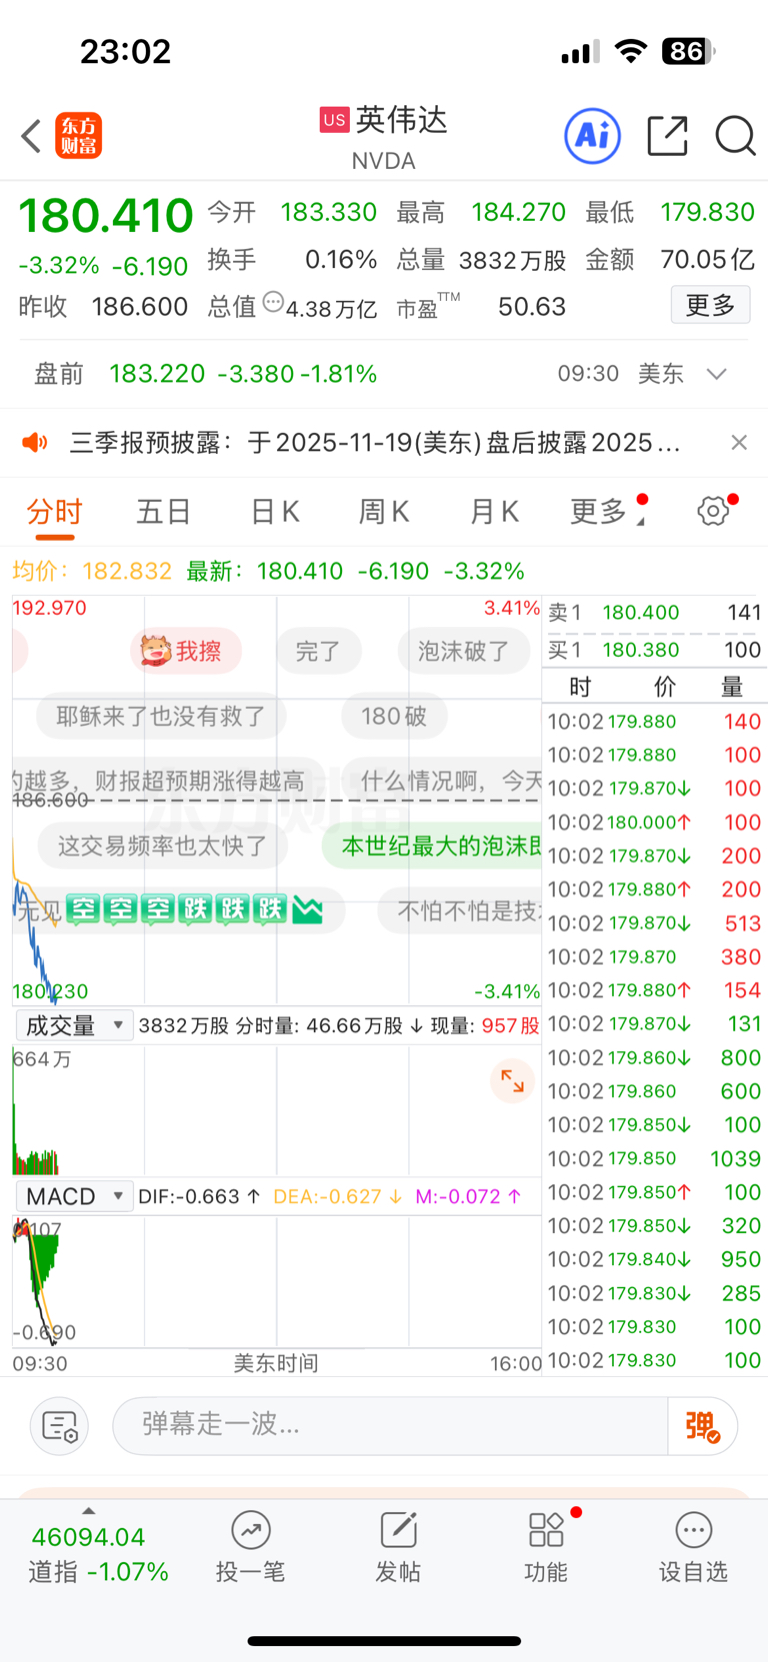Click the DIF:-0.663 MACD readout
768x1663 pixels.
199,1196
